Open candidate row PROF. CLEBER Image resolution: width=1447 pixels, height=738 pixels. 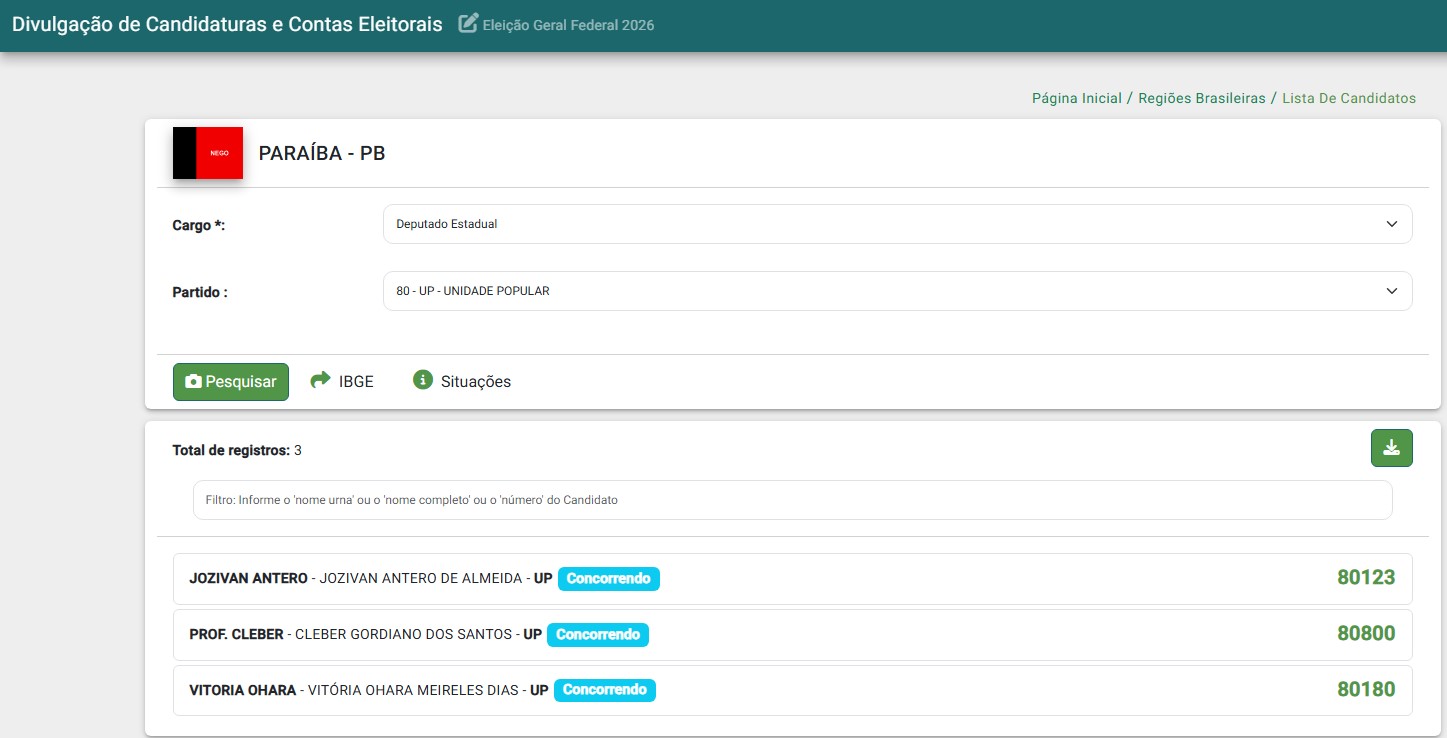click(x=792, y=635)
